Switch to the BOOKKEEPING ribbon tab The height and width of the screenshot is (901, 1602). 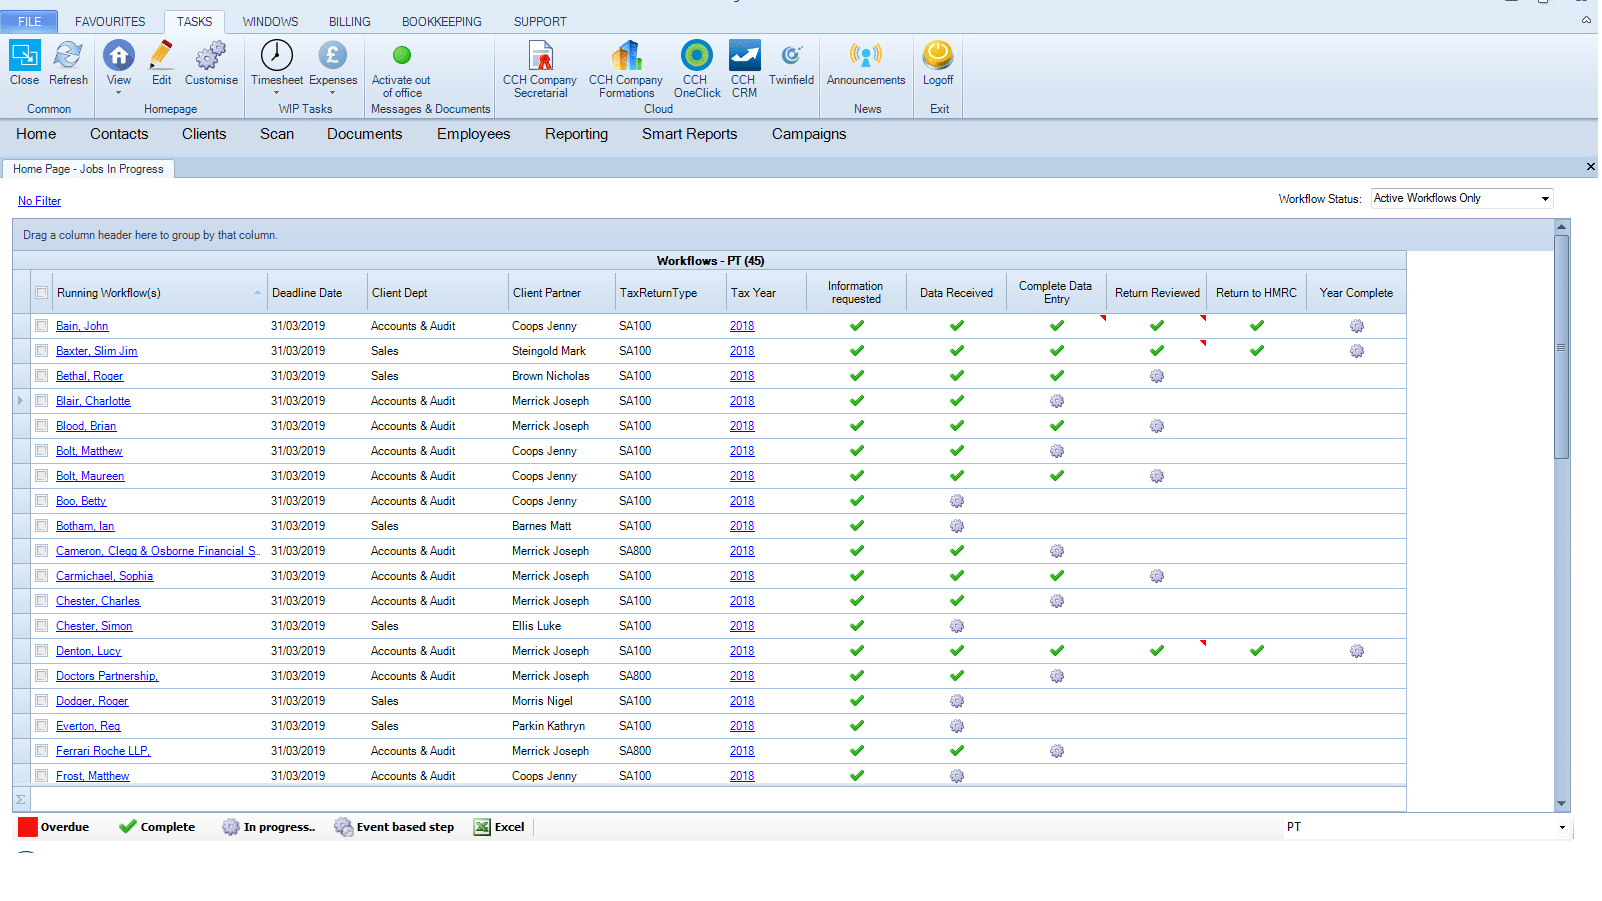coord(441,21)
